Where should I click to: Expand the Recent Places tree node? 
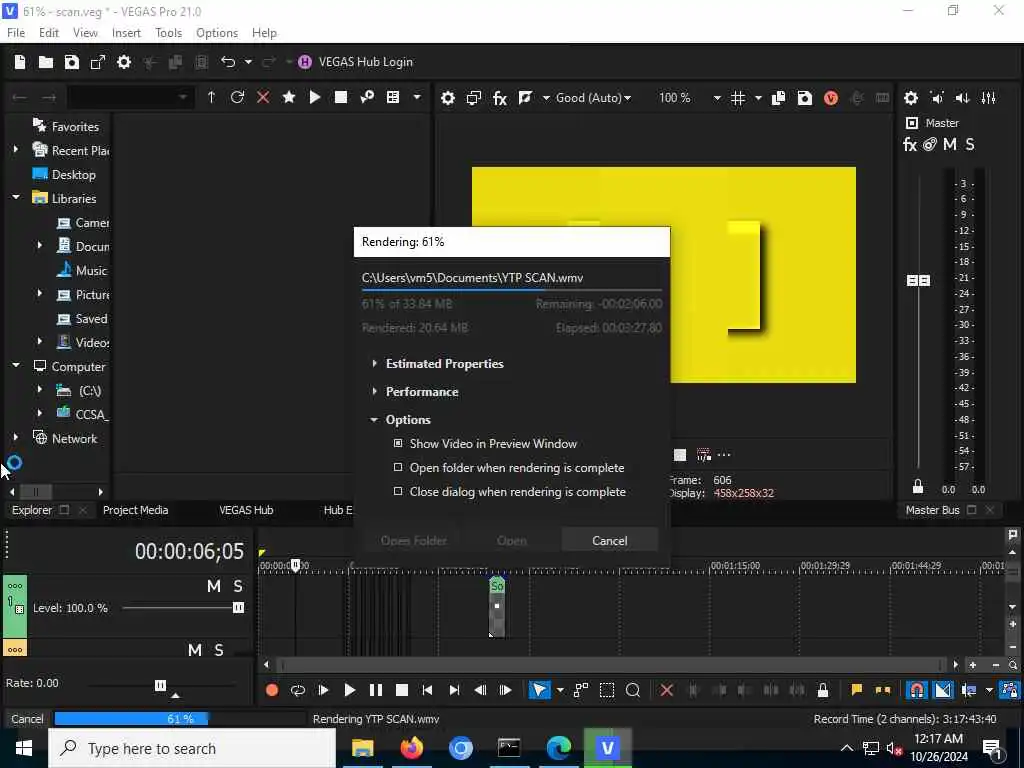[16, 150]
